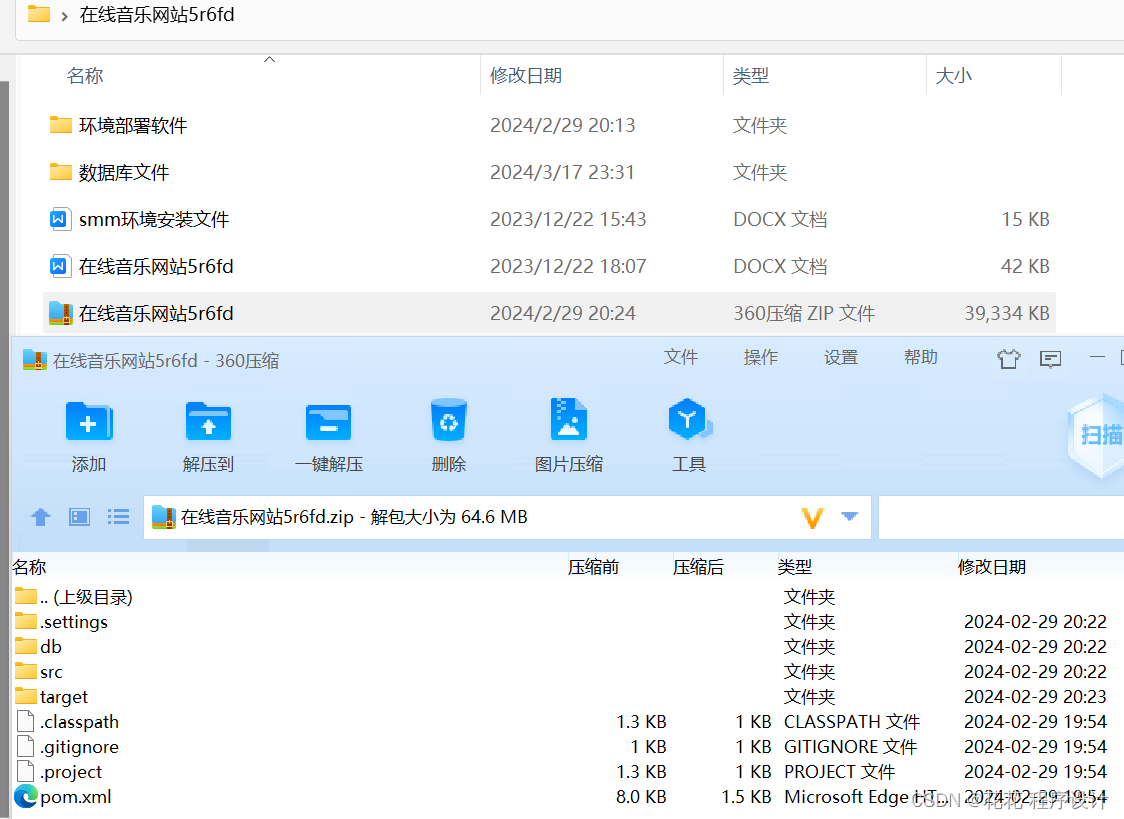The height and width of the screenshot is (819, 1124).
Task: Open the 设置 menu
Action: (x=841, y=357)
